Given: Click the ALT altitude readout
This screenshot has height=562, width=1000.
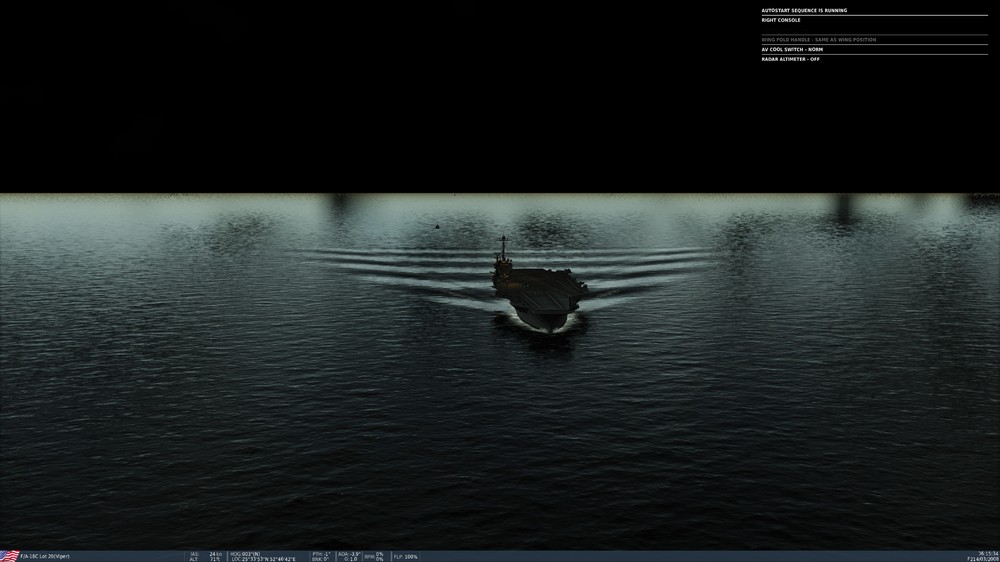Looking at the screenshot, I should pos(205,559).
